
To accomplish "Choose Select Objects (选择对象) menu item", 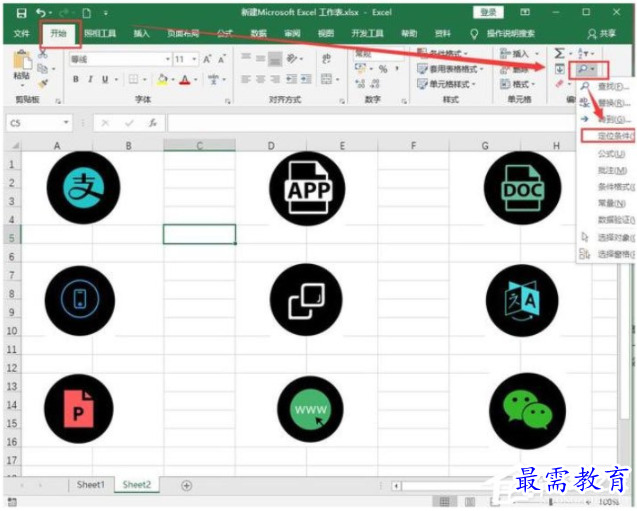I will point(607,237).
